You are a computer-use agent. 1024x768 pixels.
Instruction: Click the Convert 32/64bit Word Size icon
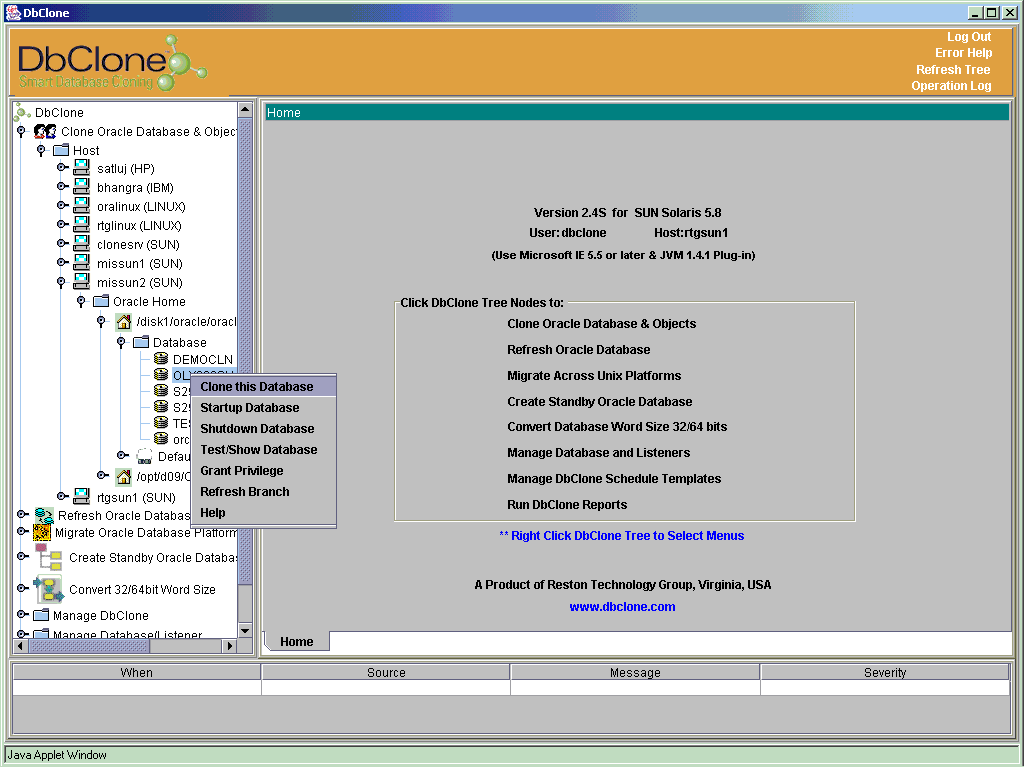click(48, 589)
